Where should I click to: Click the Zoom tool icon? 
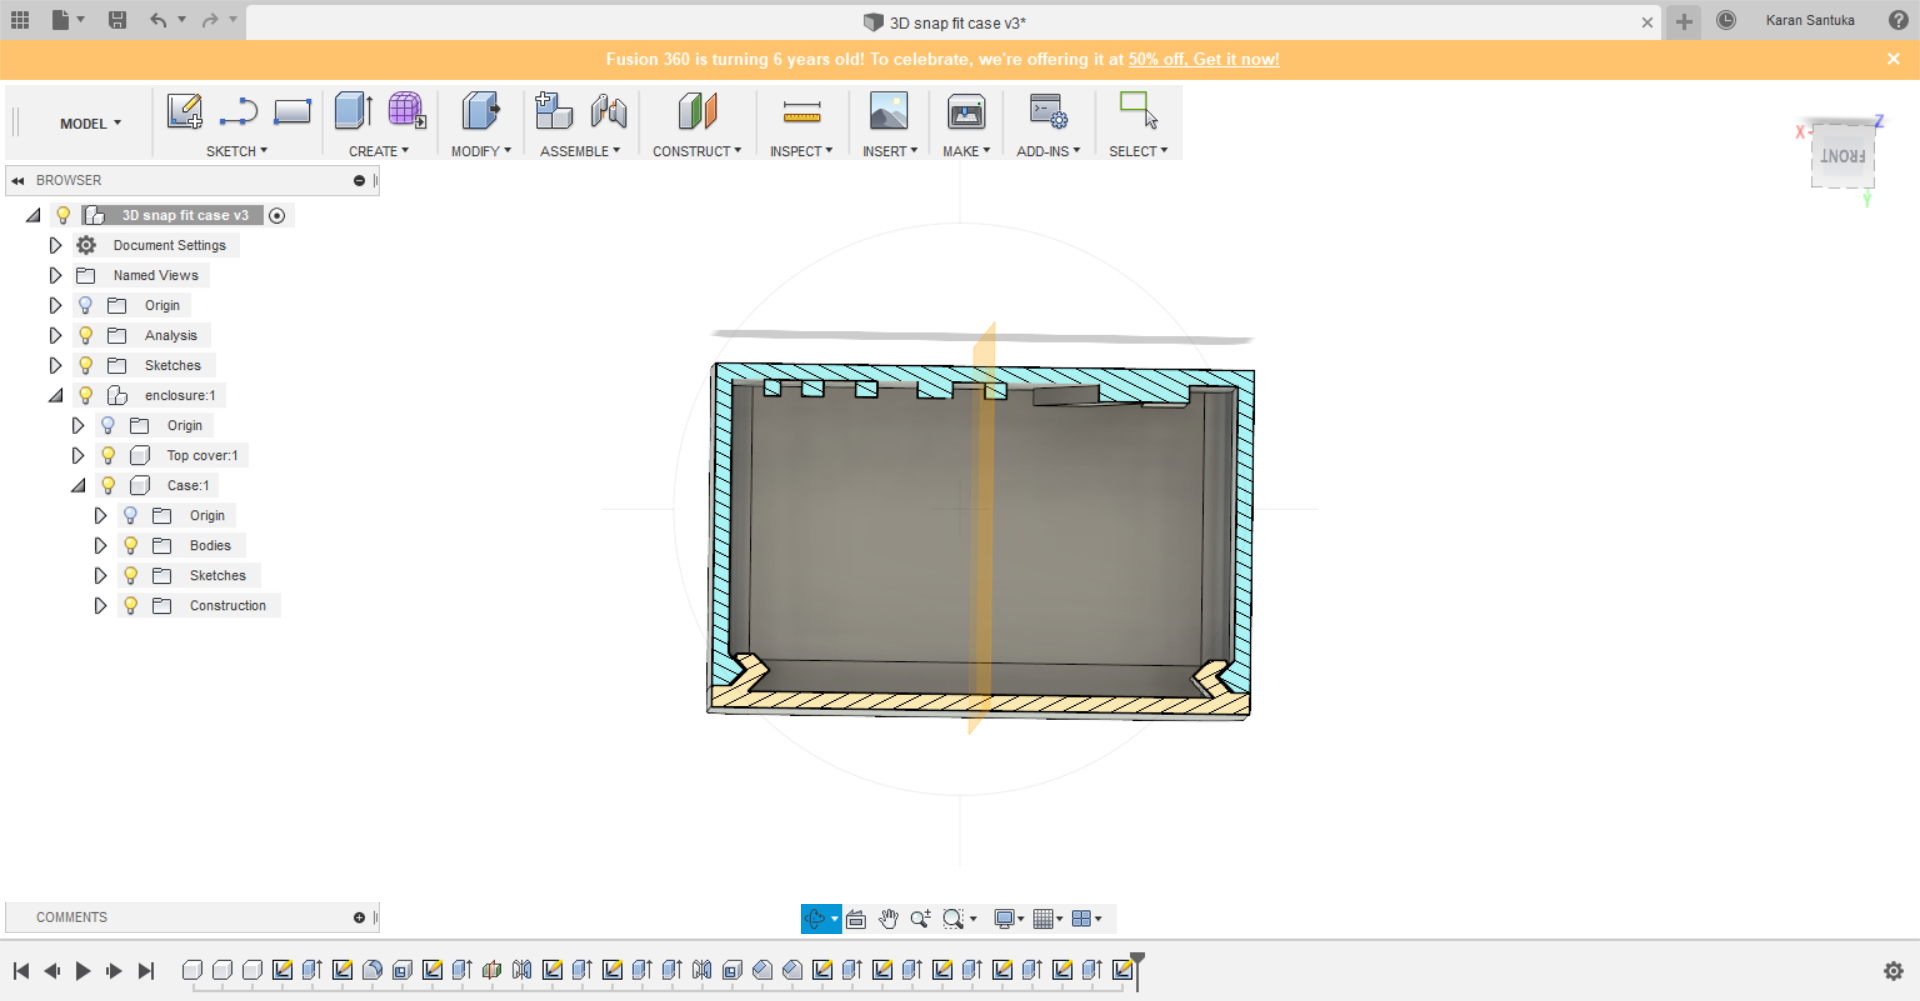[920, 919]
